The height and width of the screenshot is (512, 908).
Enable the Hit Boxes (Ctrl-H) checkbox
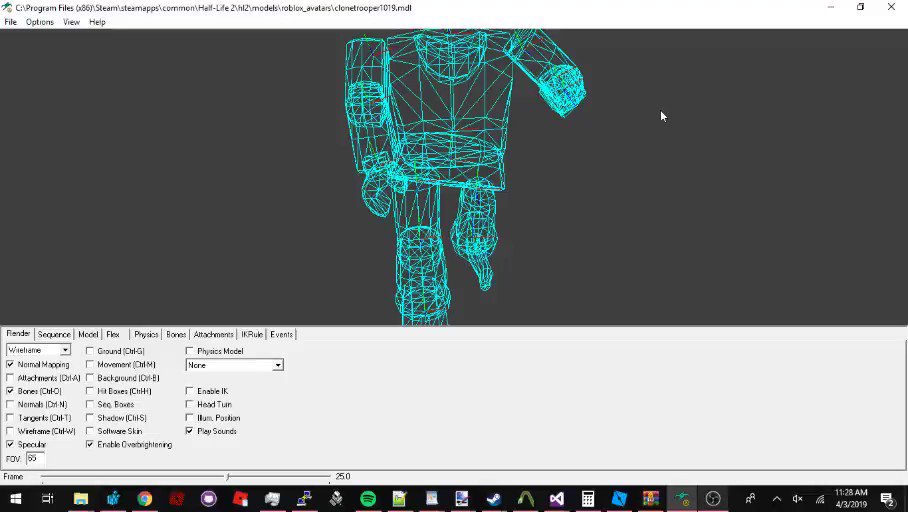[x=90, y=391]
